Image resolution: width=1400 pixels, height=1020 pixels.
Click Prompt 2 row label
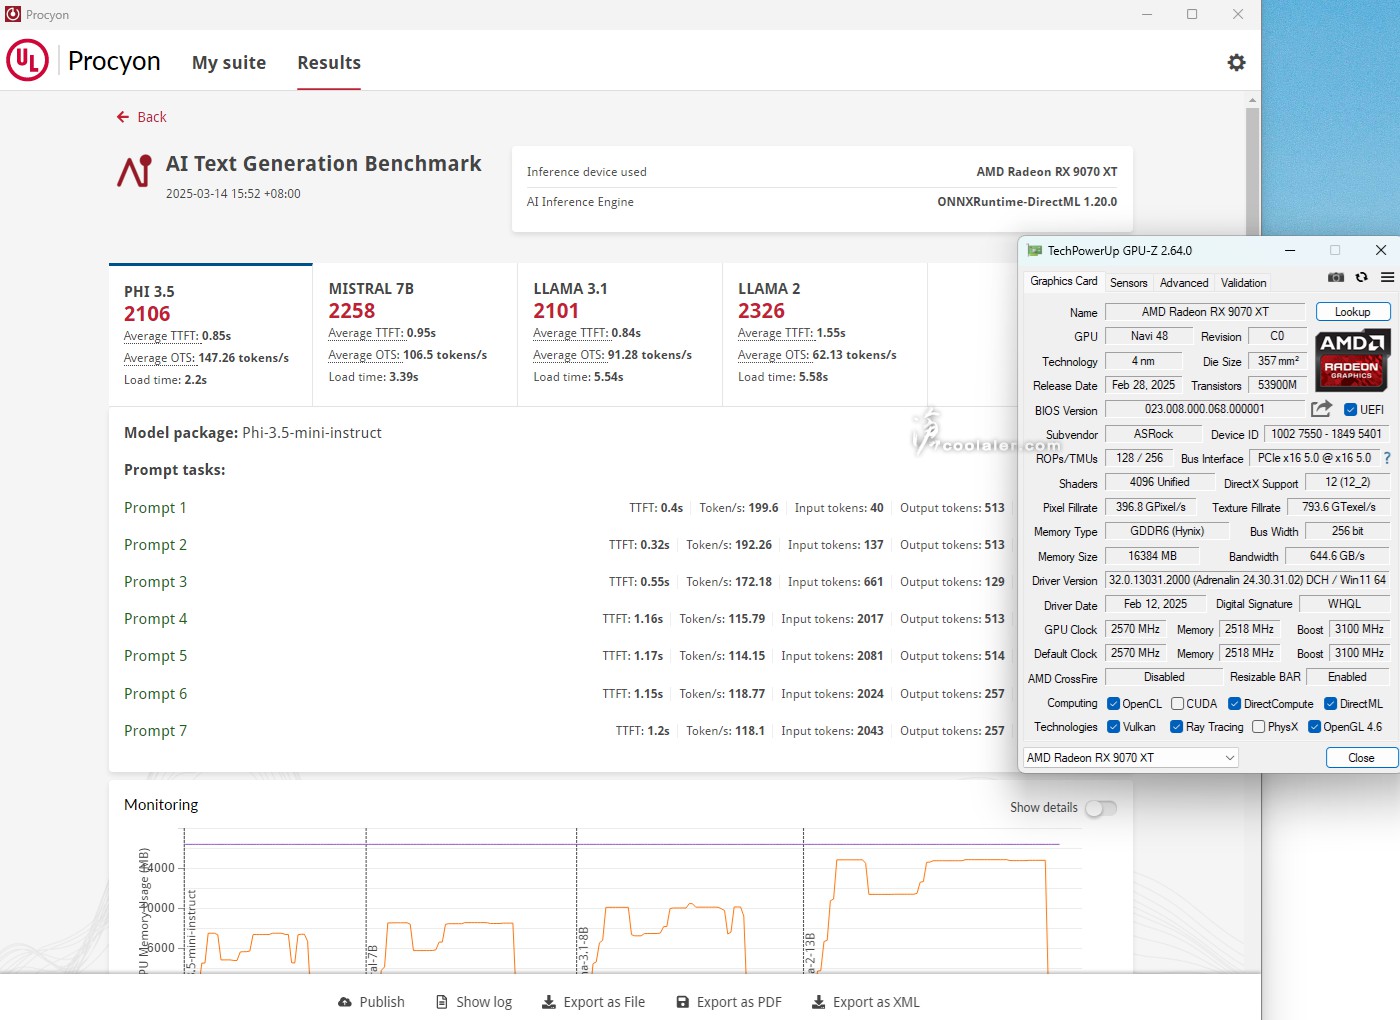pyautogui.click(x=155, y=545)
